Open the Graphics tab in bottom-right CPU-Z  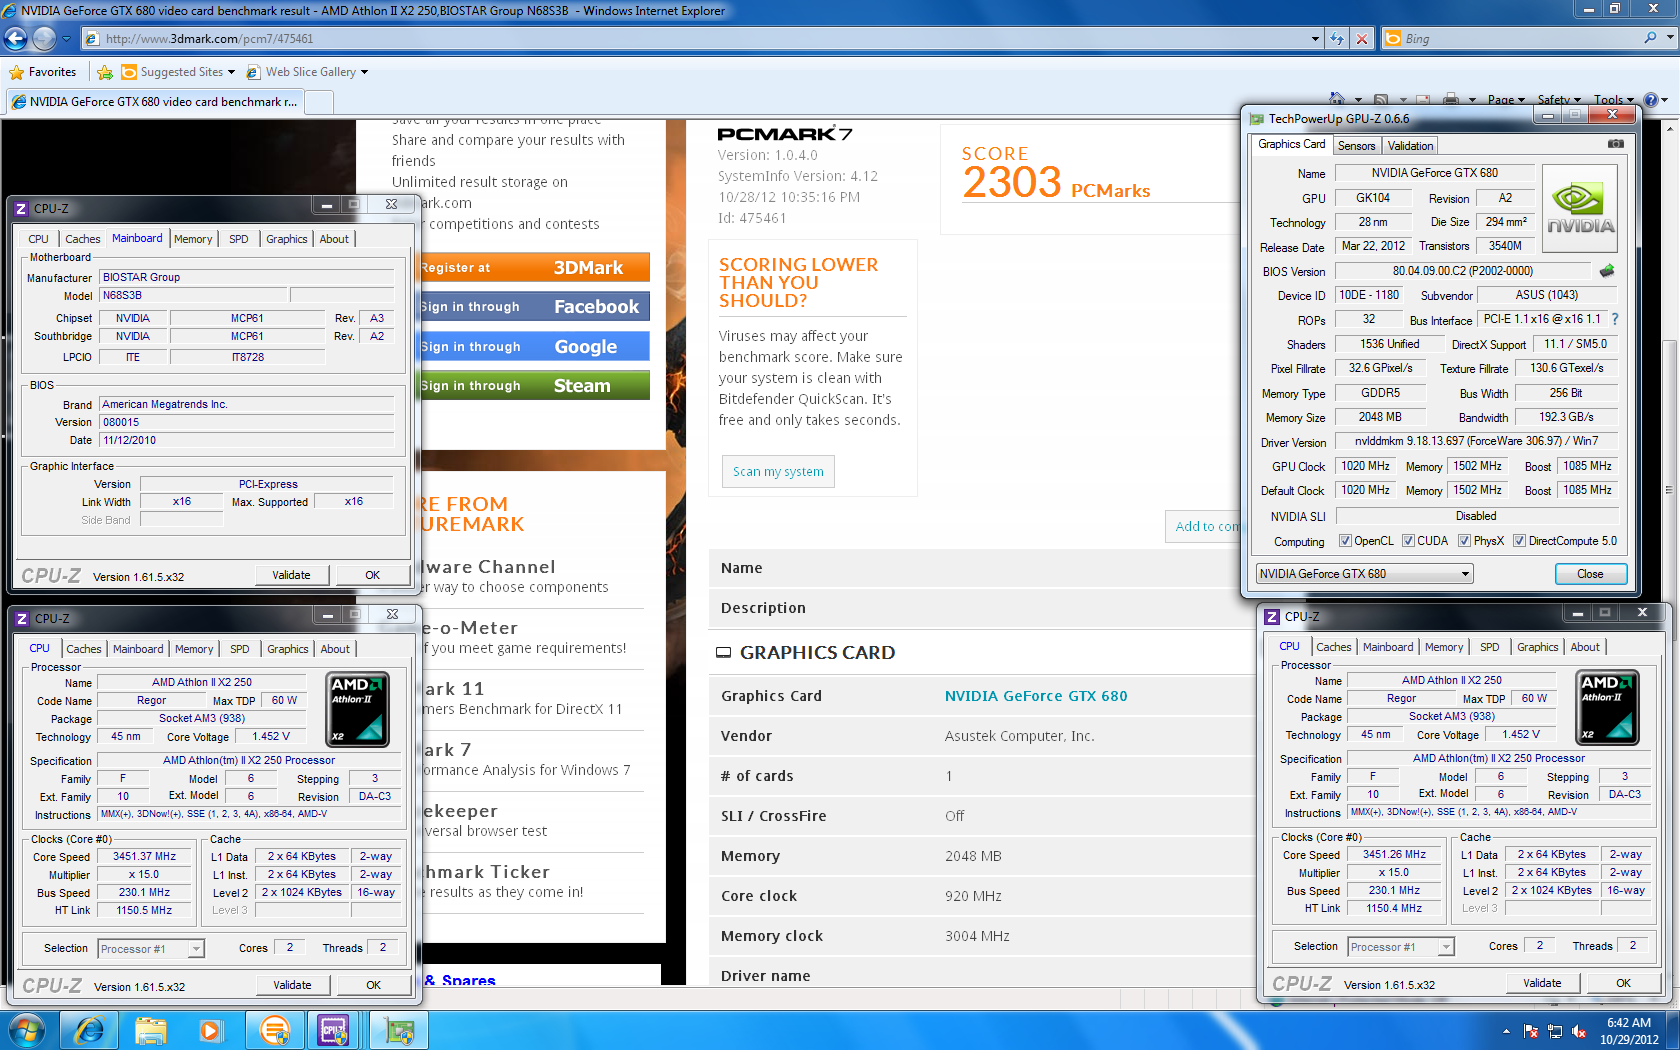(x=1537, y=647)
